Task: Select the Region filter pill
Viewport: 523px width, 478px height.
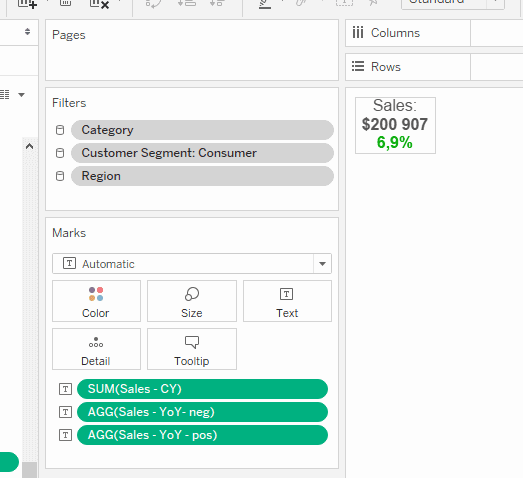Action: point(202,176)
